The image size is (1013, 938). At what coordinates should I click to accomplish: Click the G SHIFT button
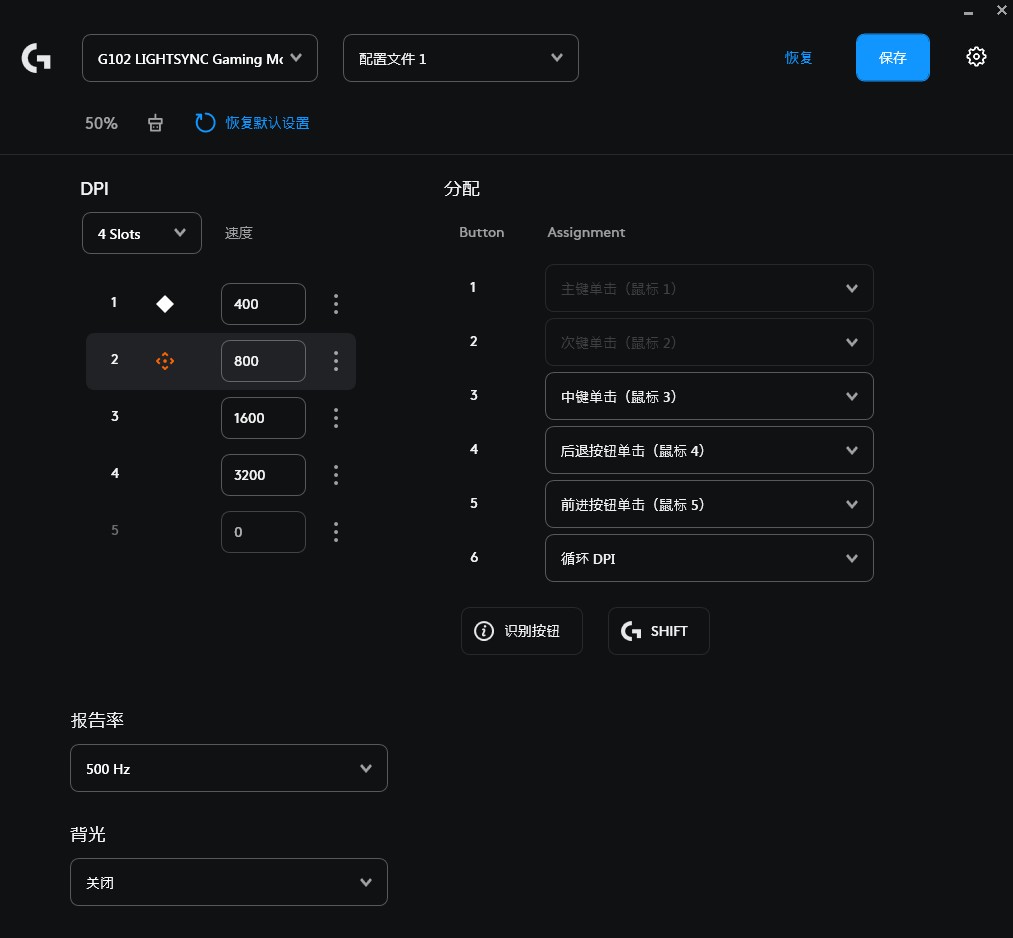point(658,631)
